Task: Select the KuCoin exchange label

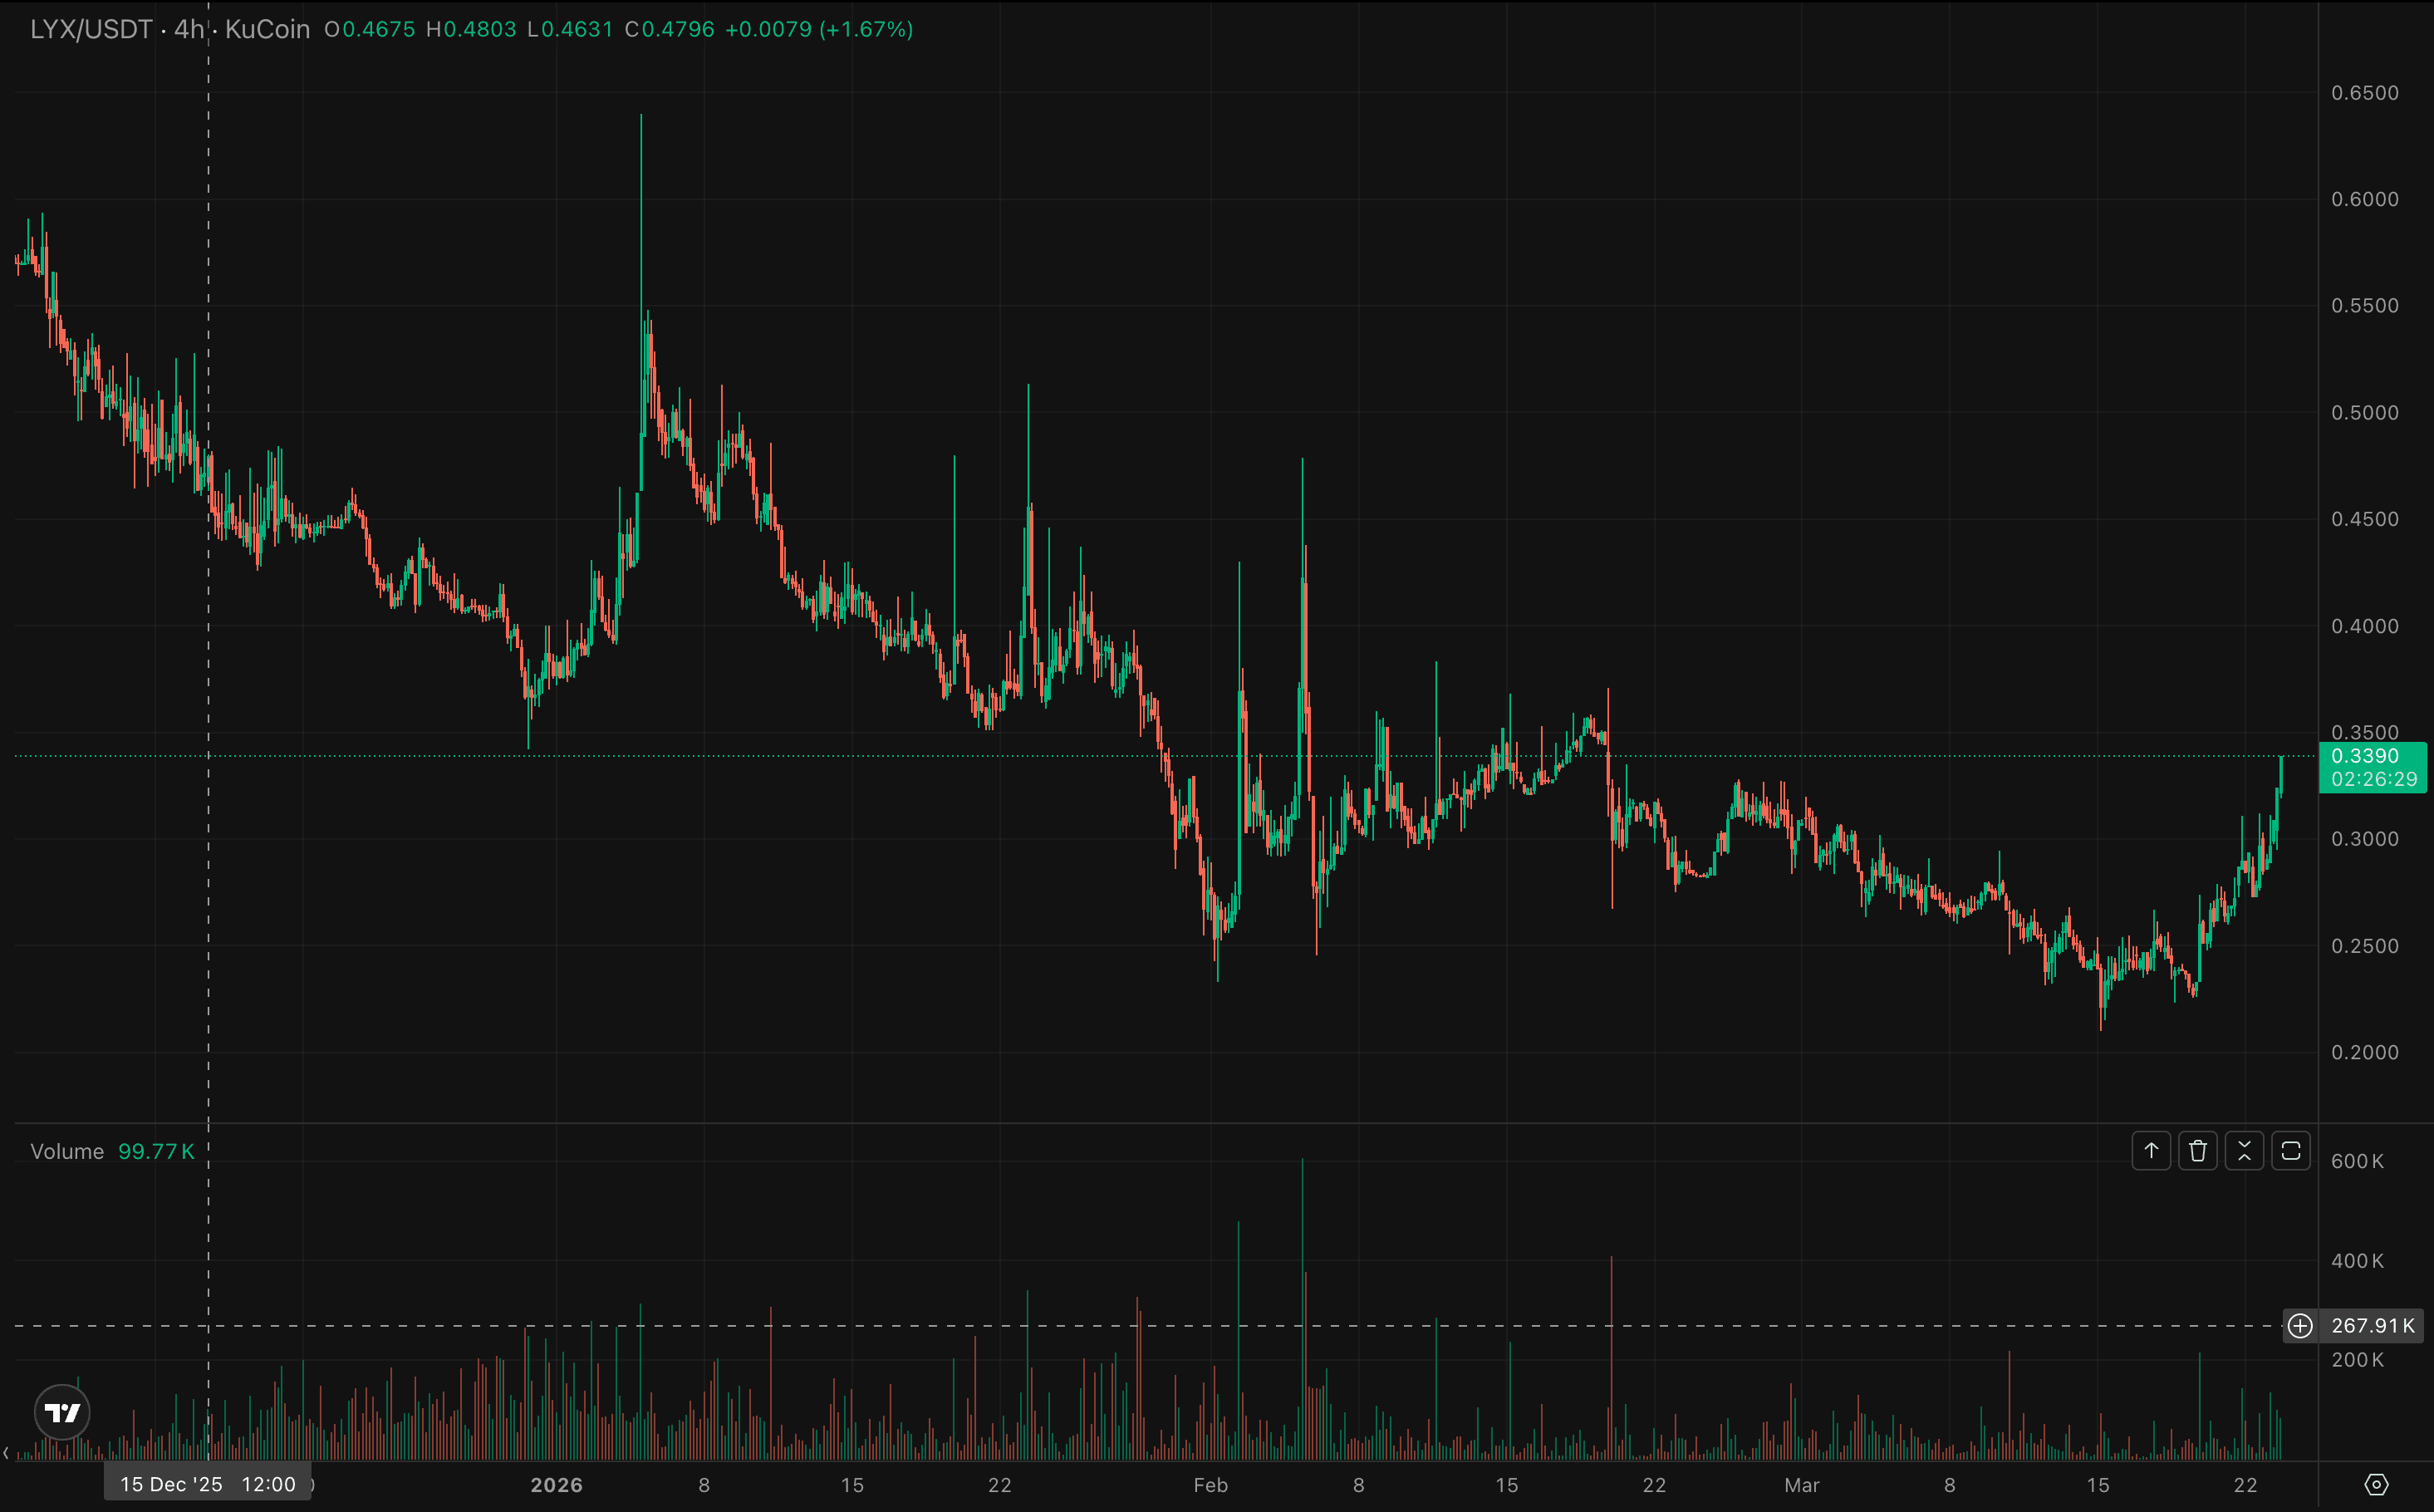Action: tap(266, 29)
